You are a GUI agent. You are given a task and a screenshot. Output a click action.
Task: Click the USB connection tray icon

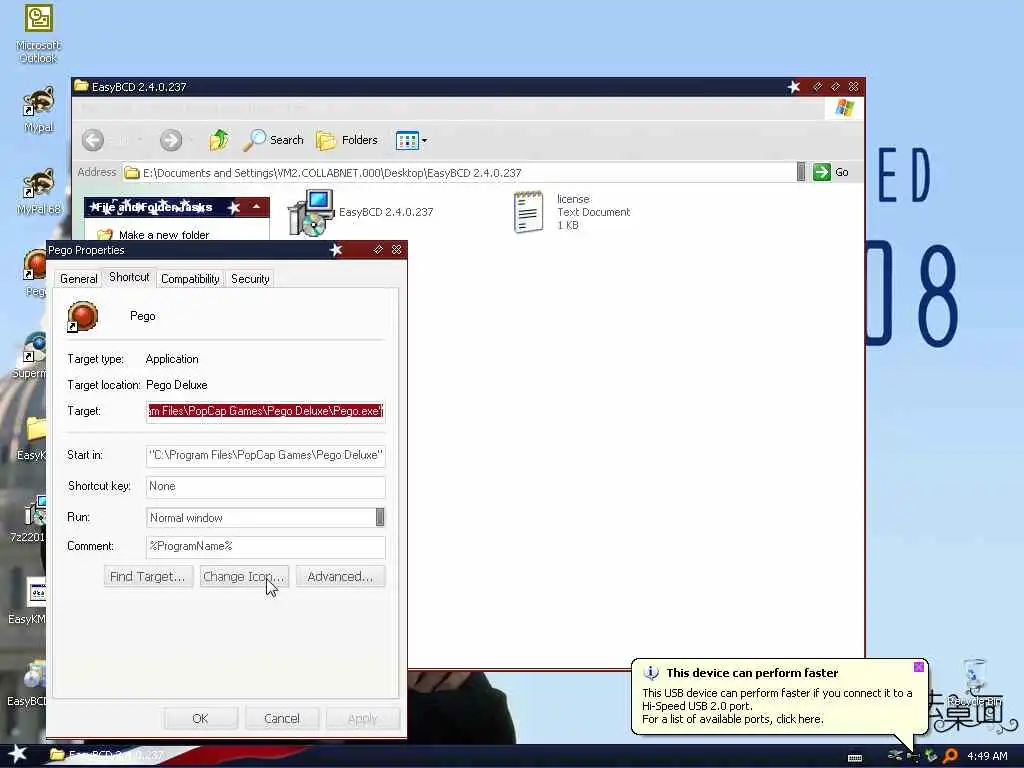[913, 756]
